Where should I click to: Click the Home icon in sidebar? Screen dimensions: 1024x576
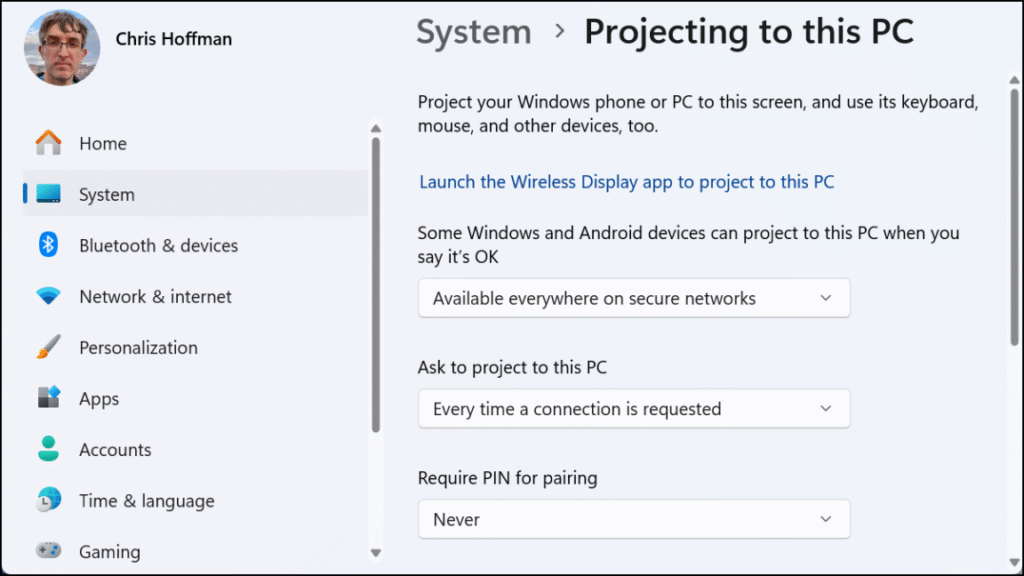click(48, 143)
